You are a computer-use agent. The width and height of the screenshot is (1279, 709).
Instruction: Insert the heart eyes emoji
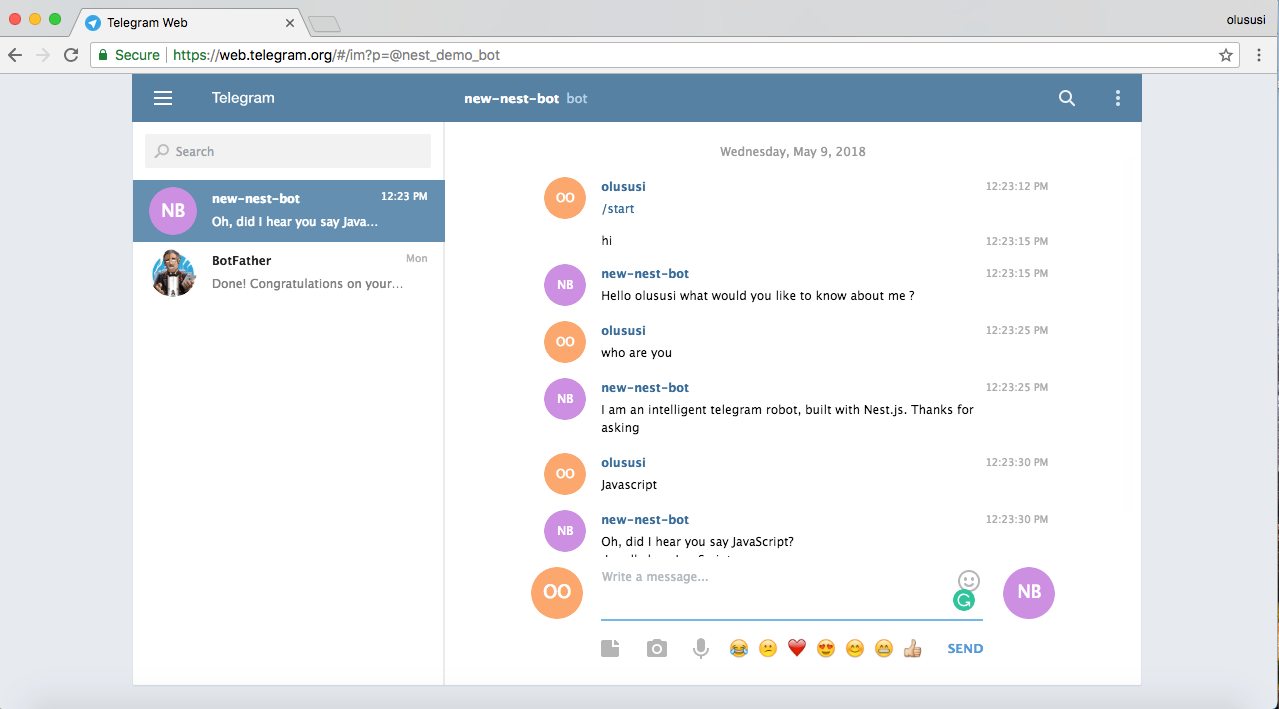click(826, 648)
